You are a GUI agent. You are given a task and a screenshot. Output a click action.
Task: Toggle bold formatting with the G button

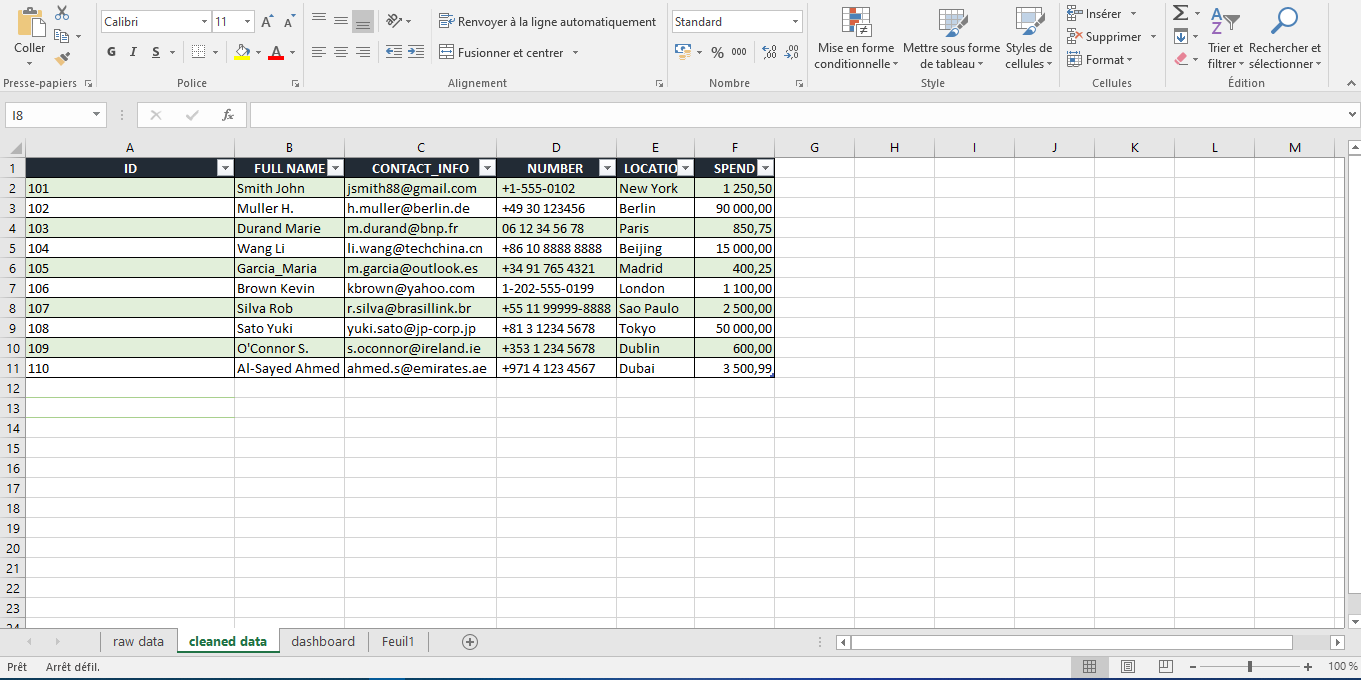[111, 52]
